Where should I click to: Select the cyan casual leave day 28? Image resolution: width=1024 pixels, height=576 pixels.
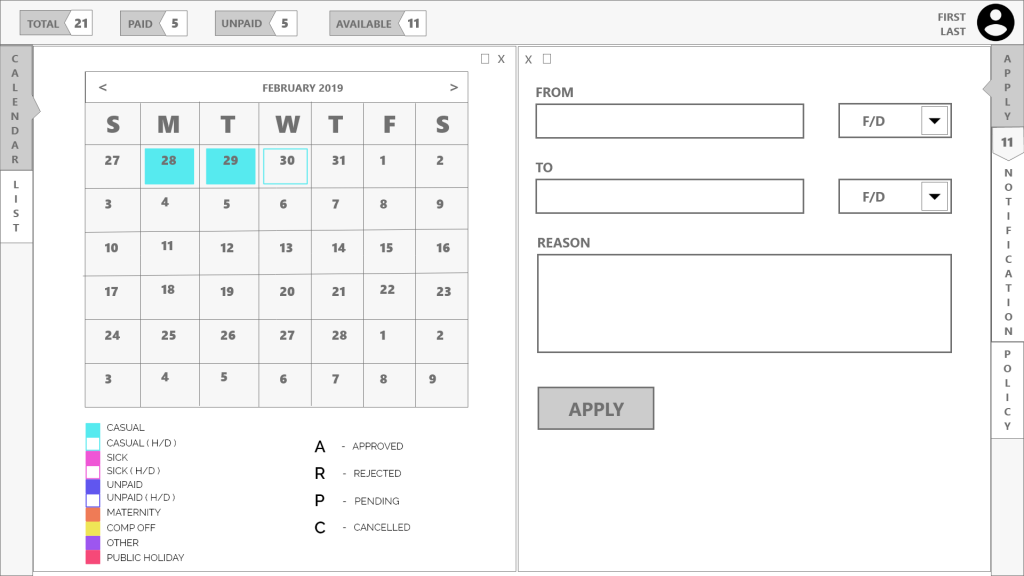[x=169, y=166]
